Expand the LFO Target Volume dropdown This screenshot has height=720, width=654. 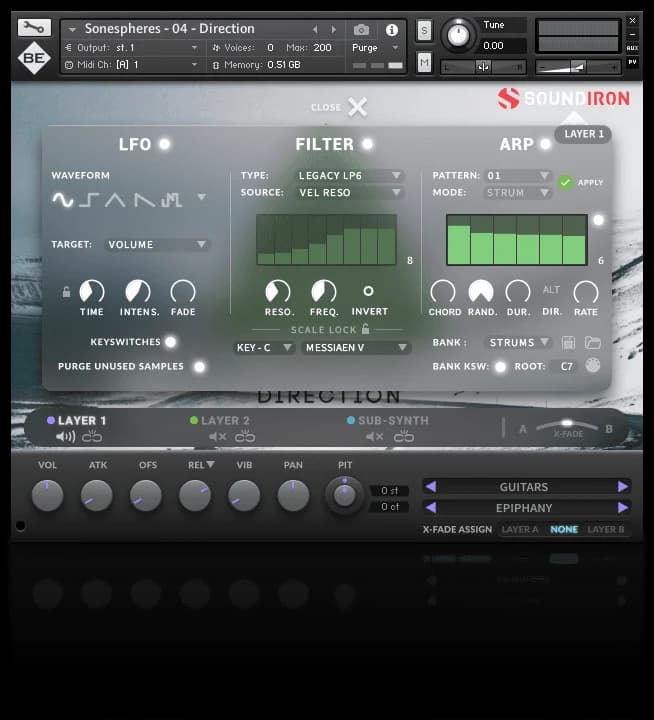click(x=158, y=244)
